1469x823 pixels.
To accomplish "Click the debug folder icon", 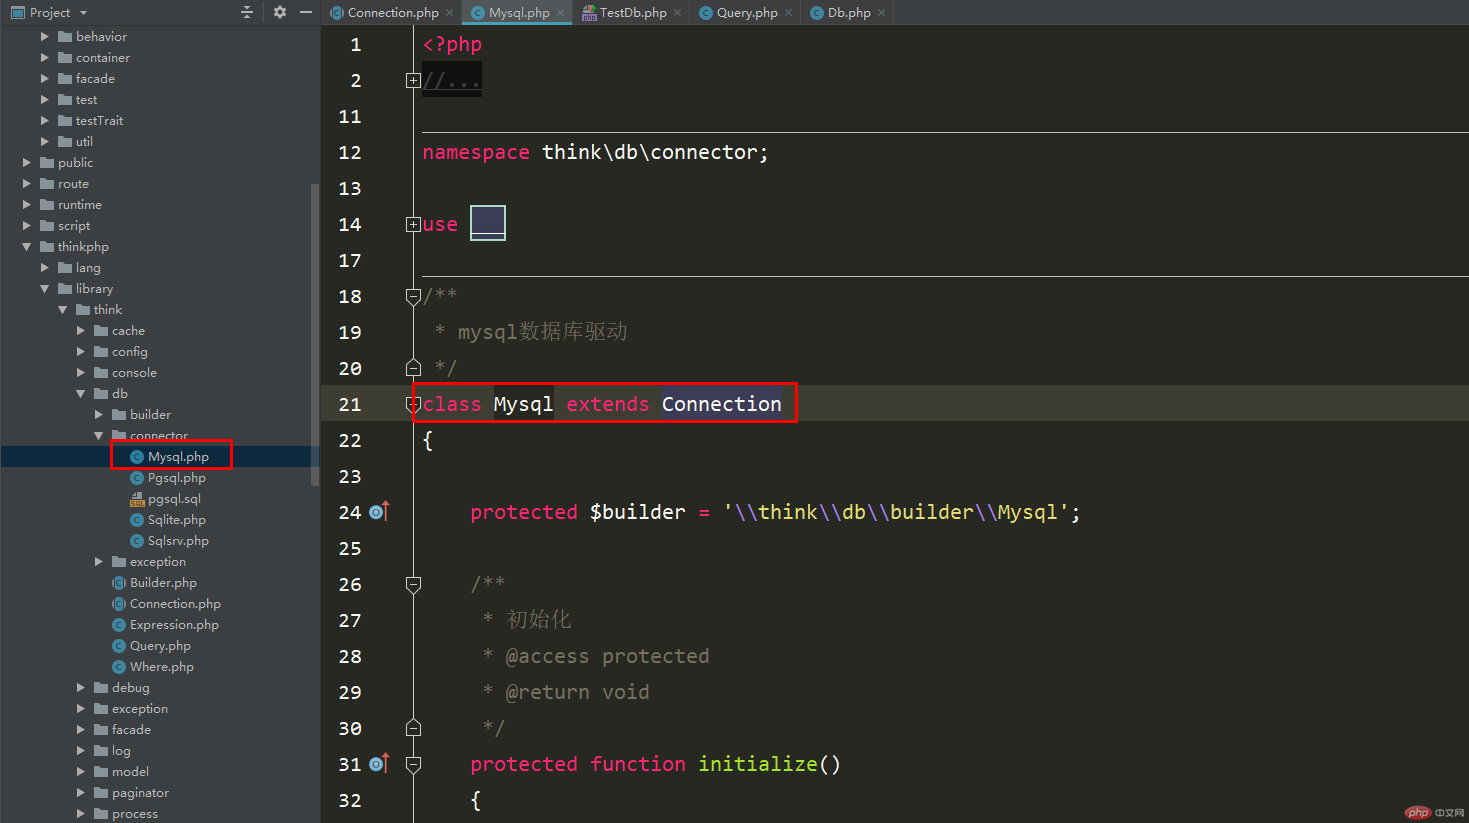I will click(101, 688).
